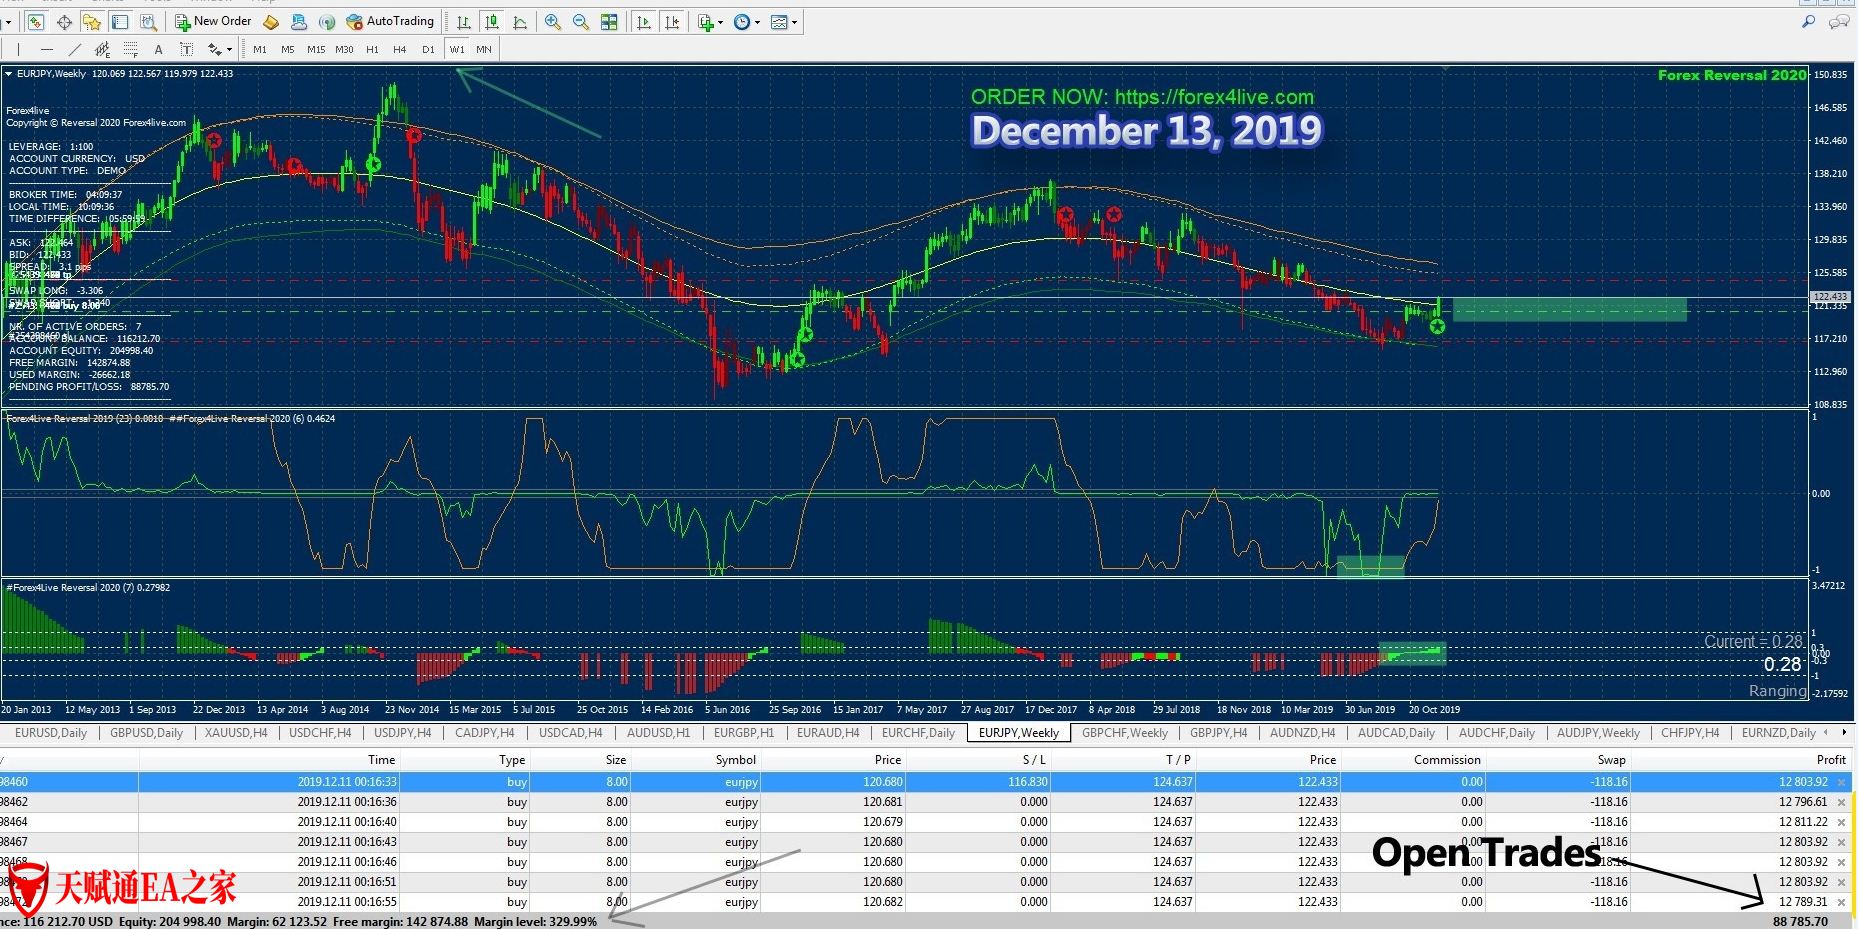Toggle candlestick chart mode

point(491,22)
